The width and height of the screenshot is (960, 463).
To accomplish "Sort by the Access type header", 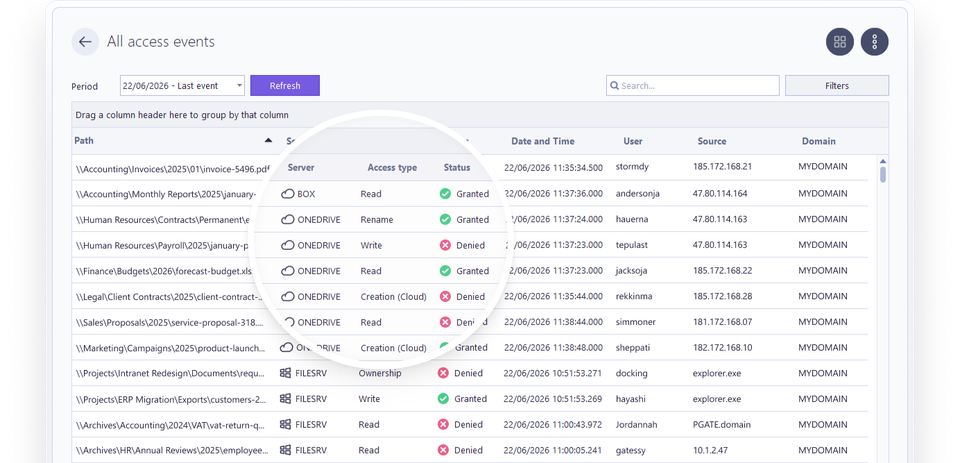I will click(x=392, y=168).
